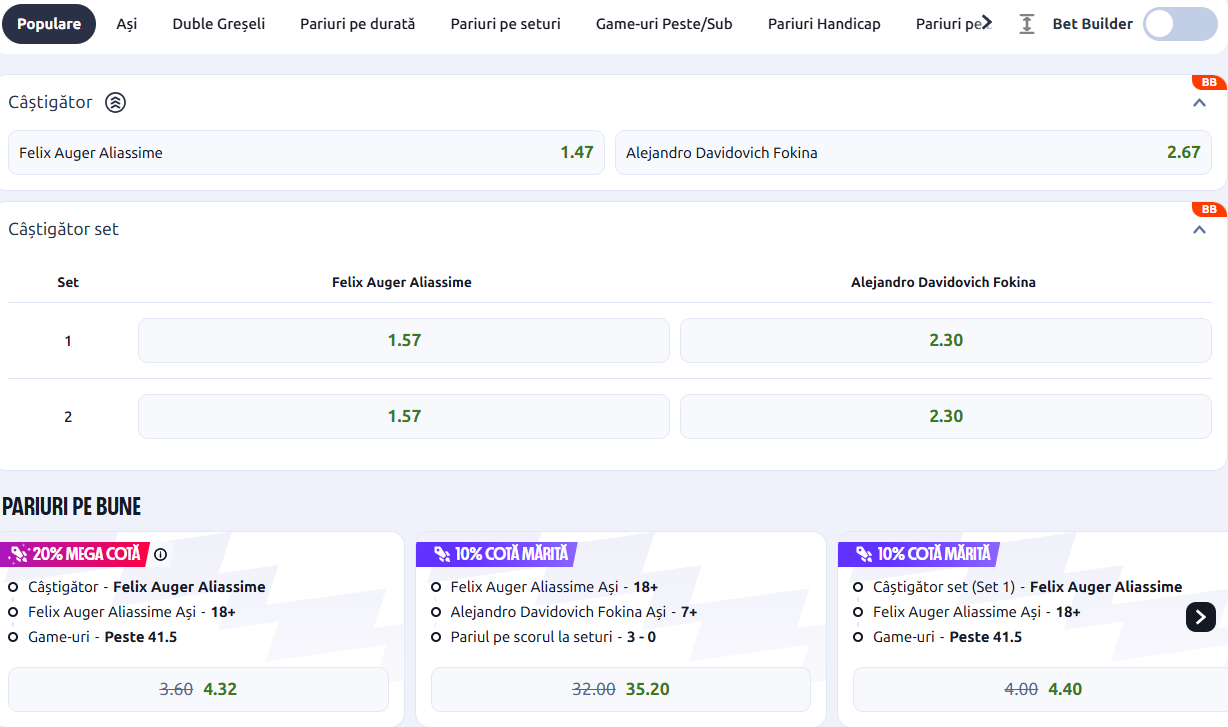Enable the Bet Builder toggle
The height and width of the screenshot is (727, 1228).
pos(1180,24)
